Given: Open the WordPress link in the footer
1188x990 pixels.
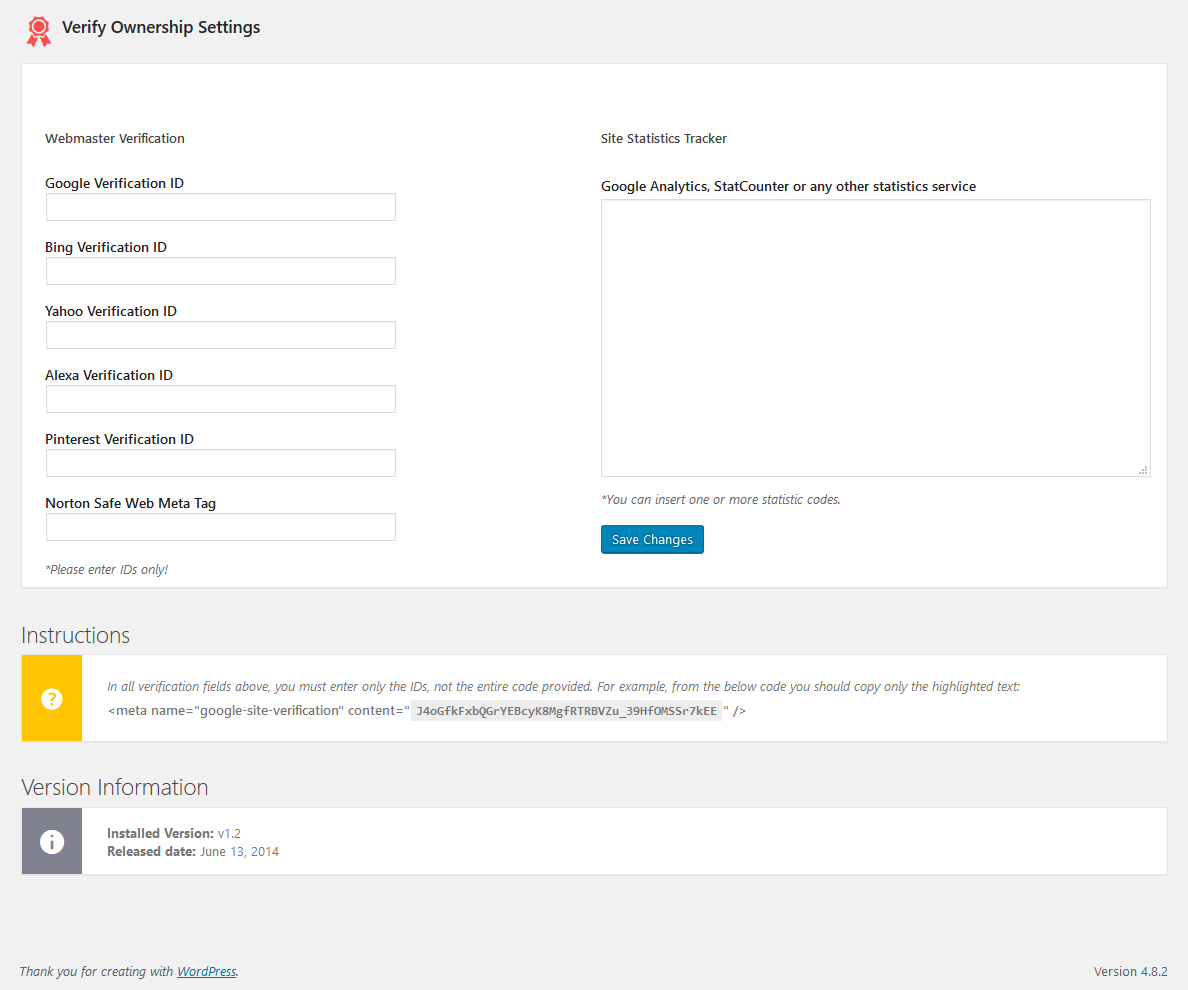Looking at the screenshot, I should pyautogui.click(x=206, y=971).
